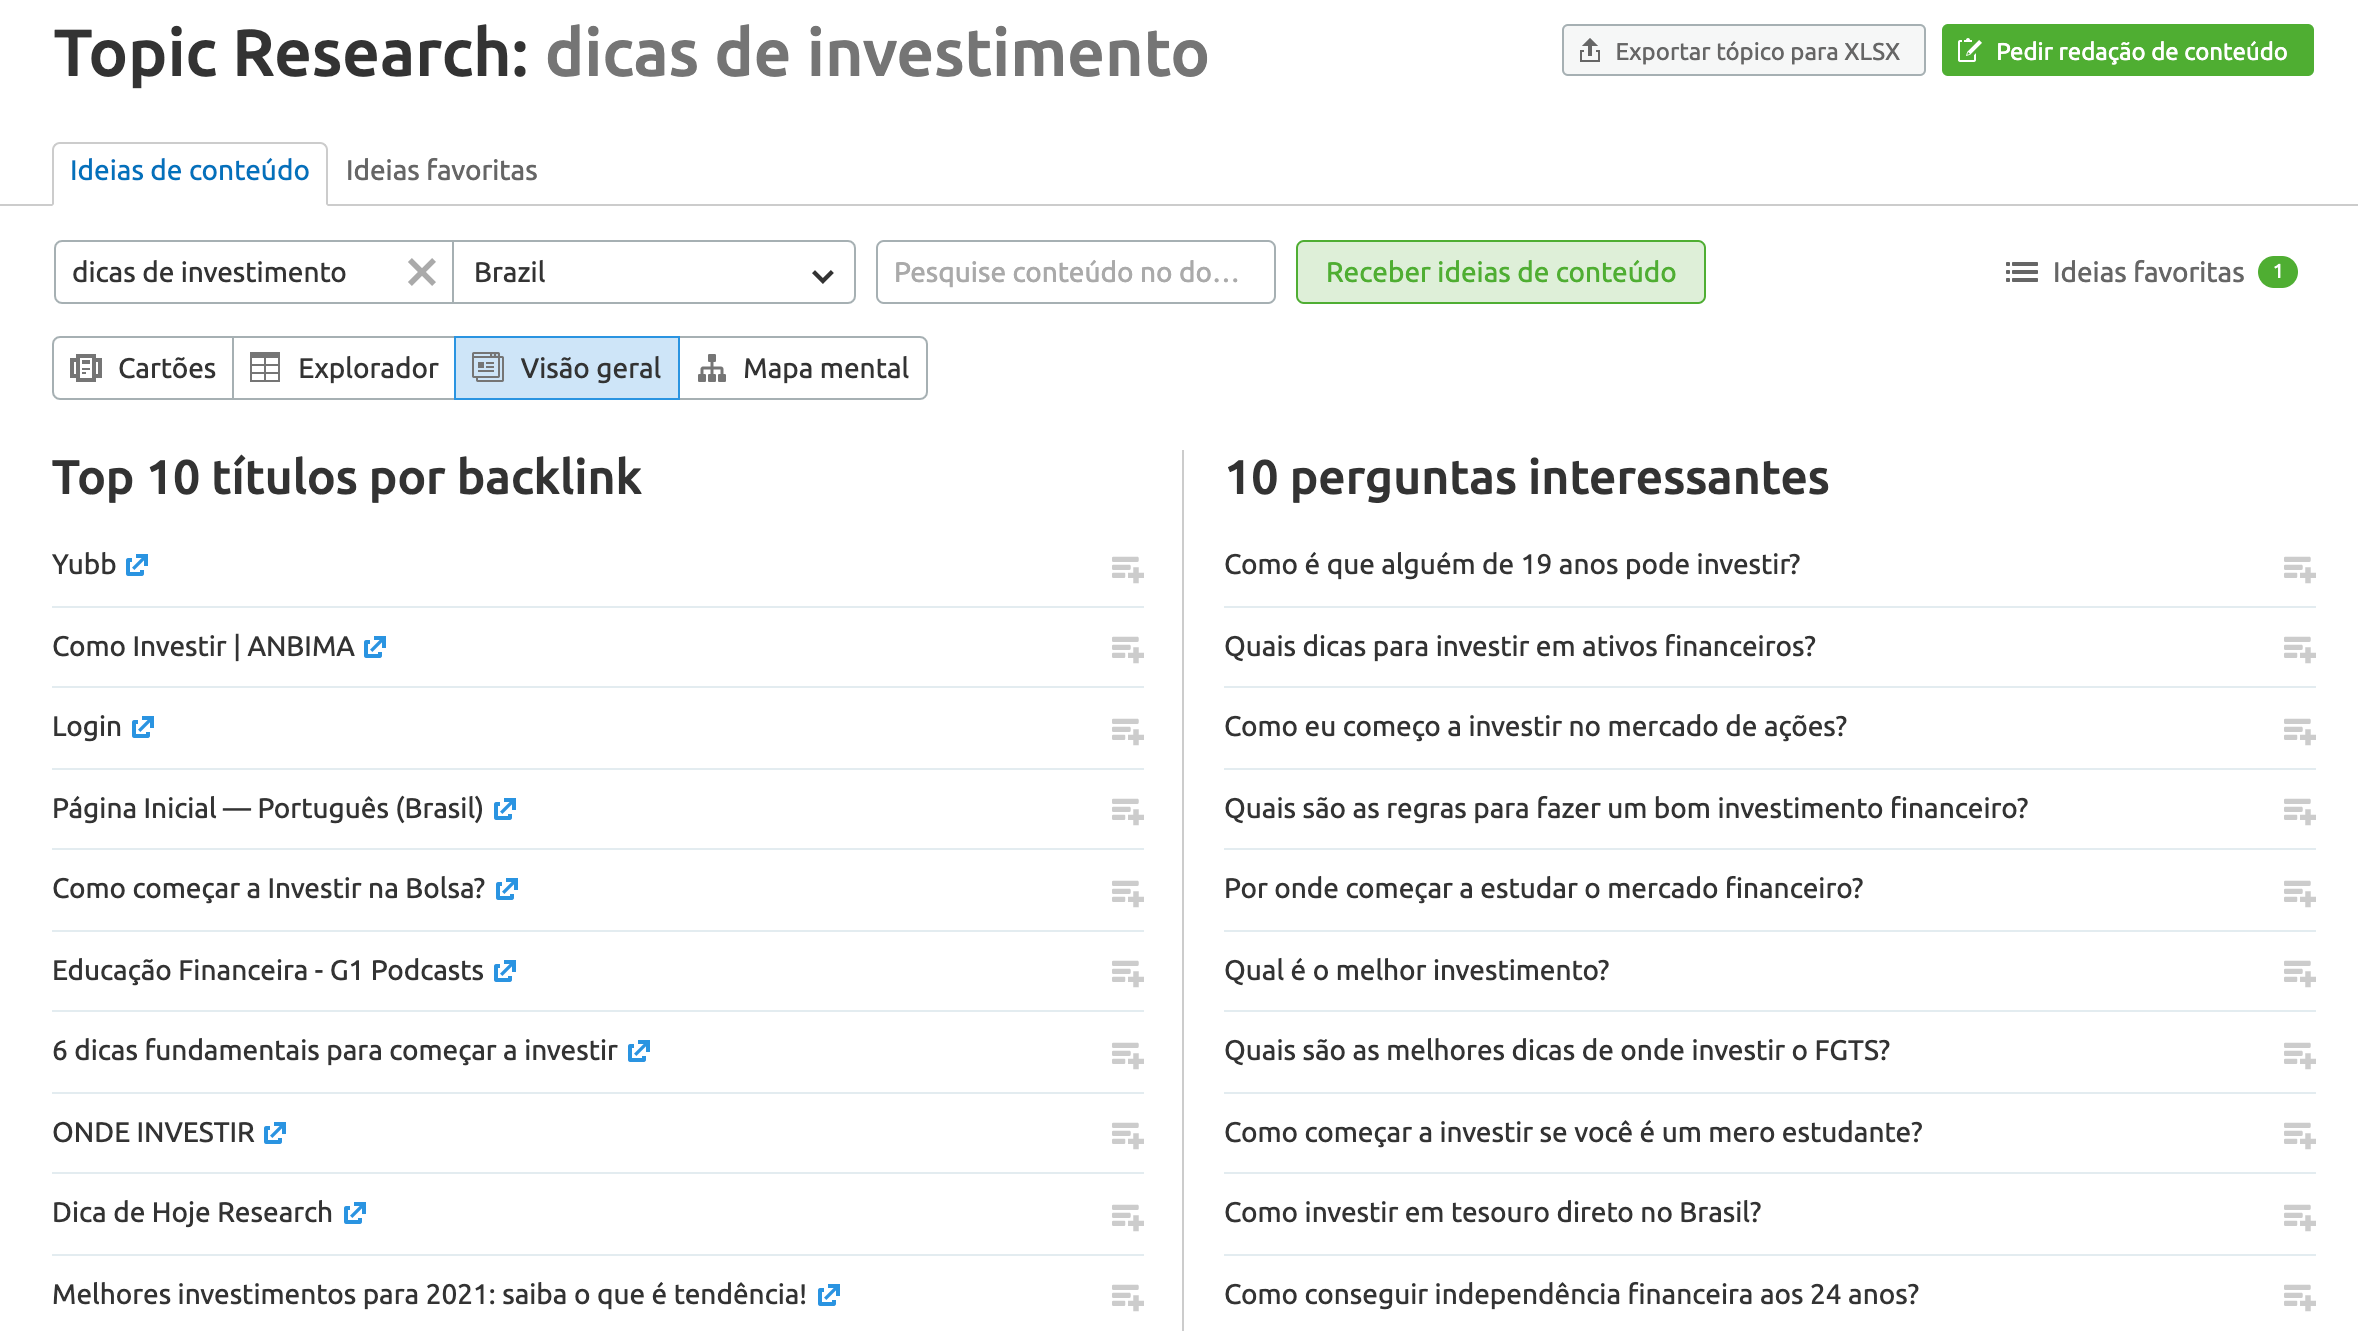This screenshot has height=1331, width=2358.
Task: Open external link for 'Login' title
Action: click(x=143, y=727)
